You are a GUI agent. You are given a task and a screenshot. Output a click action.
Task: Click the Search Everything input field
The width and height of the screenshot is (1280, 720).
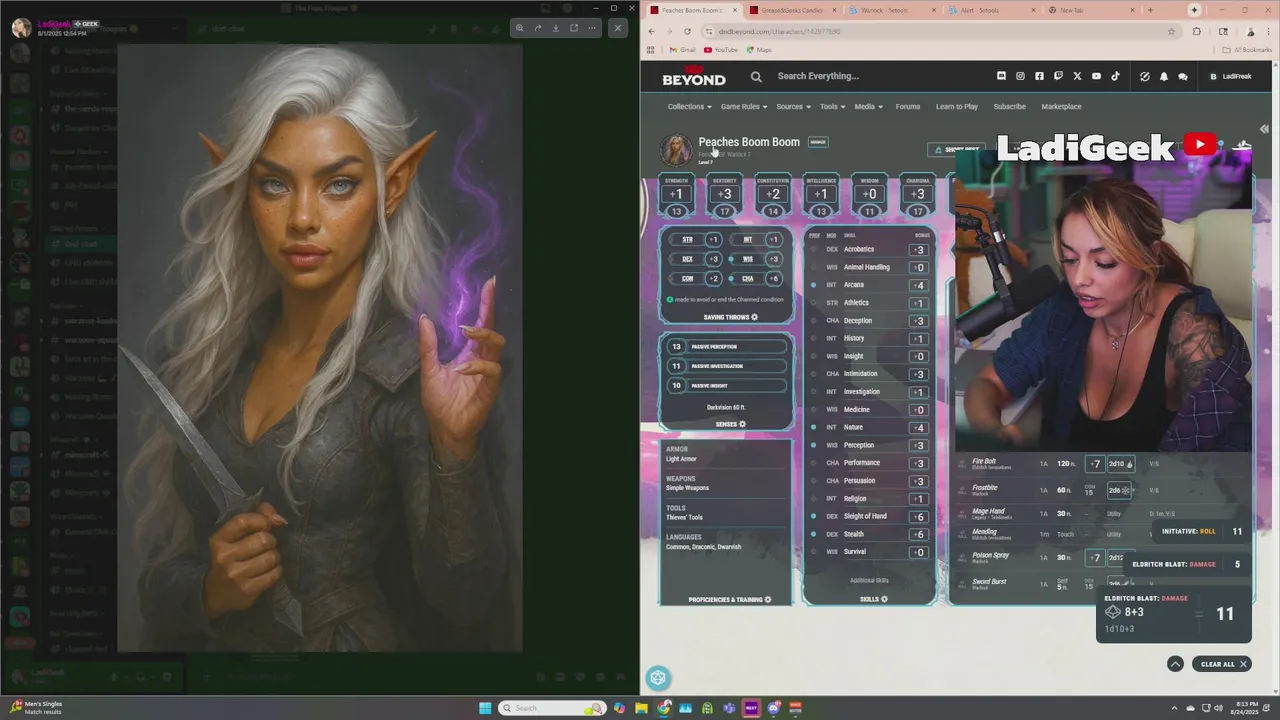click(x=818, y=76)
